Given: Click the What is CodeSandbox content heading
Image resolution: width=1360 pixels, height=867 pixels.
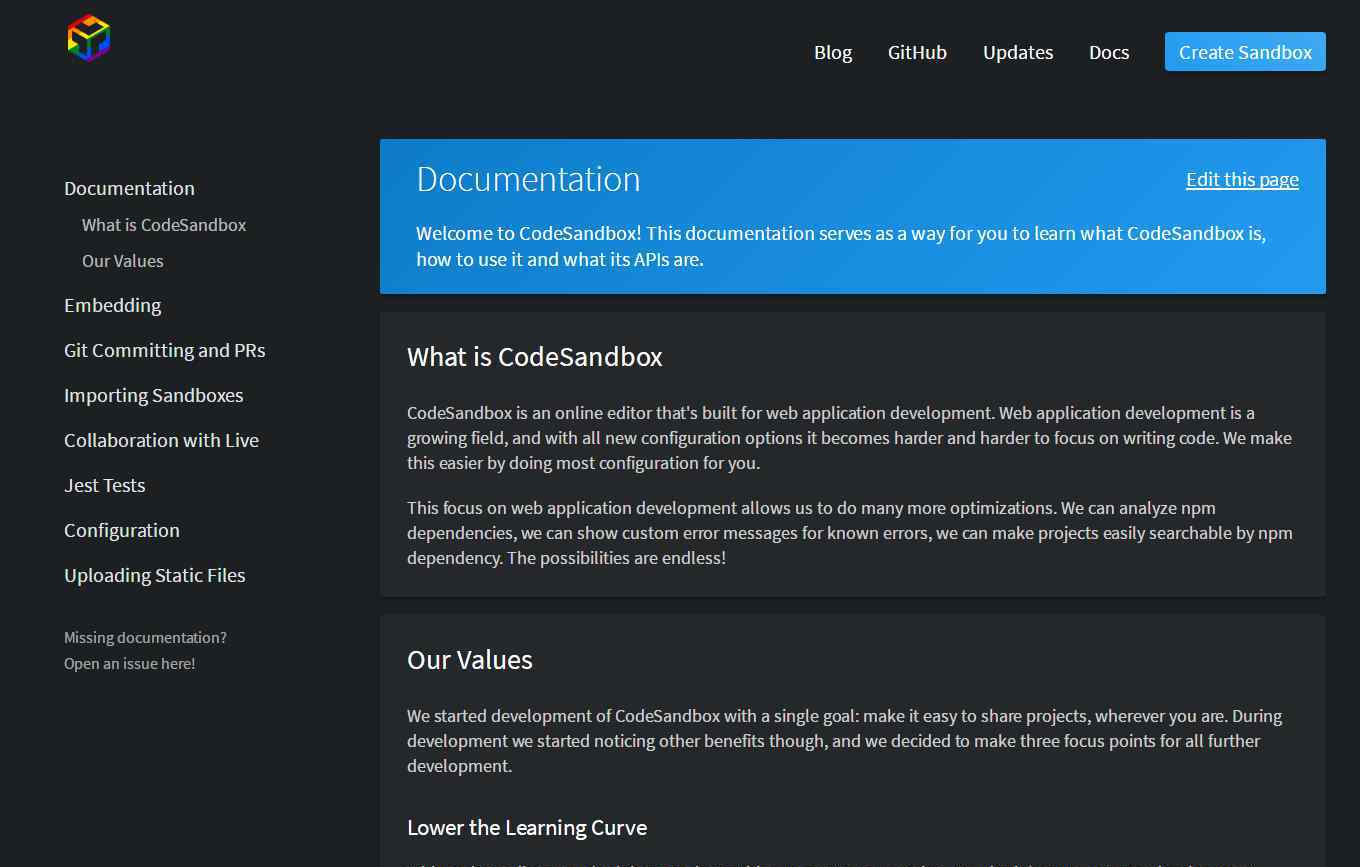Looking at the screenshot, I should [x=535, y=357].
